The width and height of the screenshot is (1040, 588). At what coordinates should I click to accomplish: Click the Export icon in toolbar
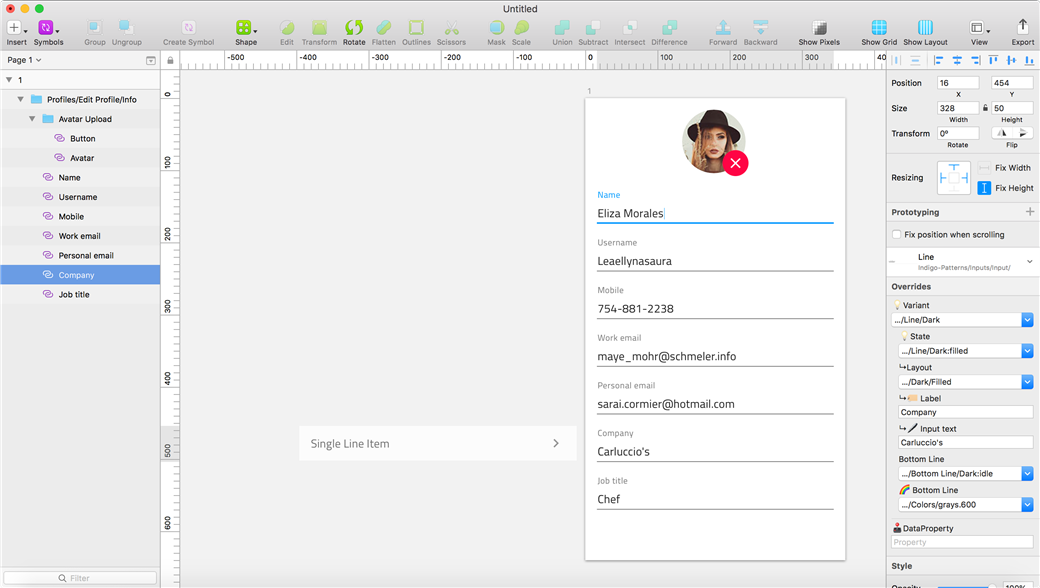point(1022,28)
